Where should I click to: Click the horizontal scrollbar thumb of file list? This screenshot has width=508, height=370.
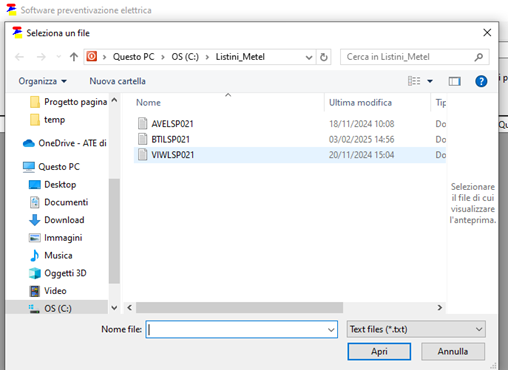pyautogui.click(x=239, y=307)
